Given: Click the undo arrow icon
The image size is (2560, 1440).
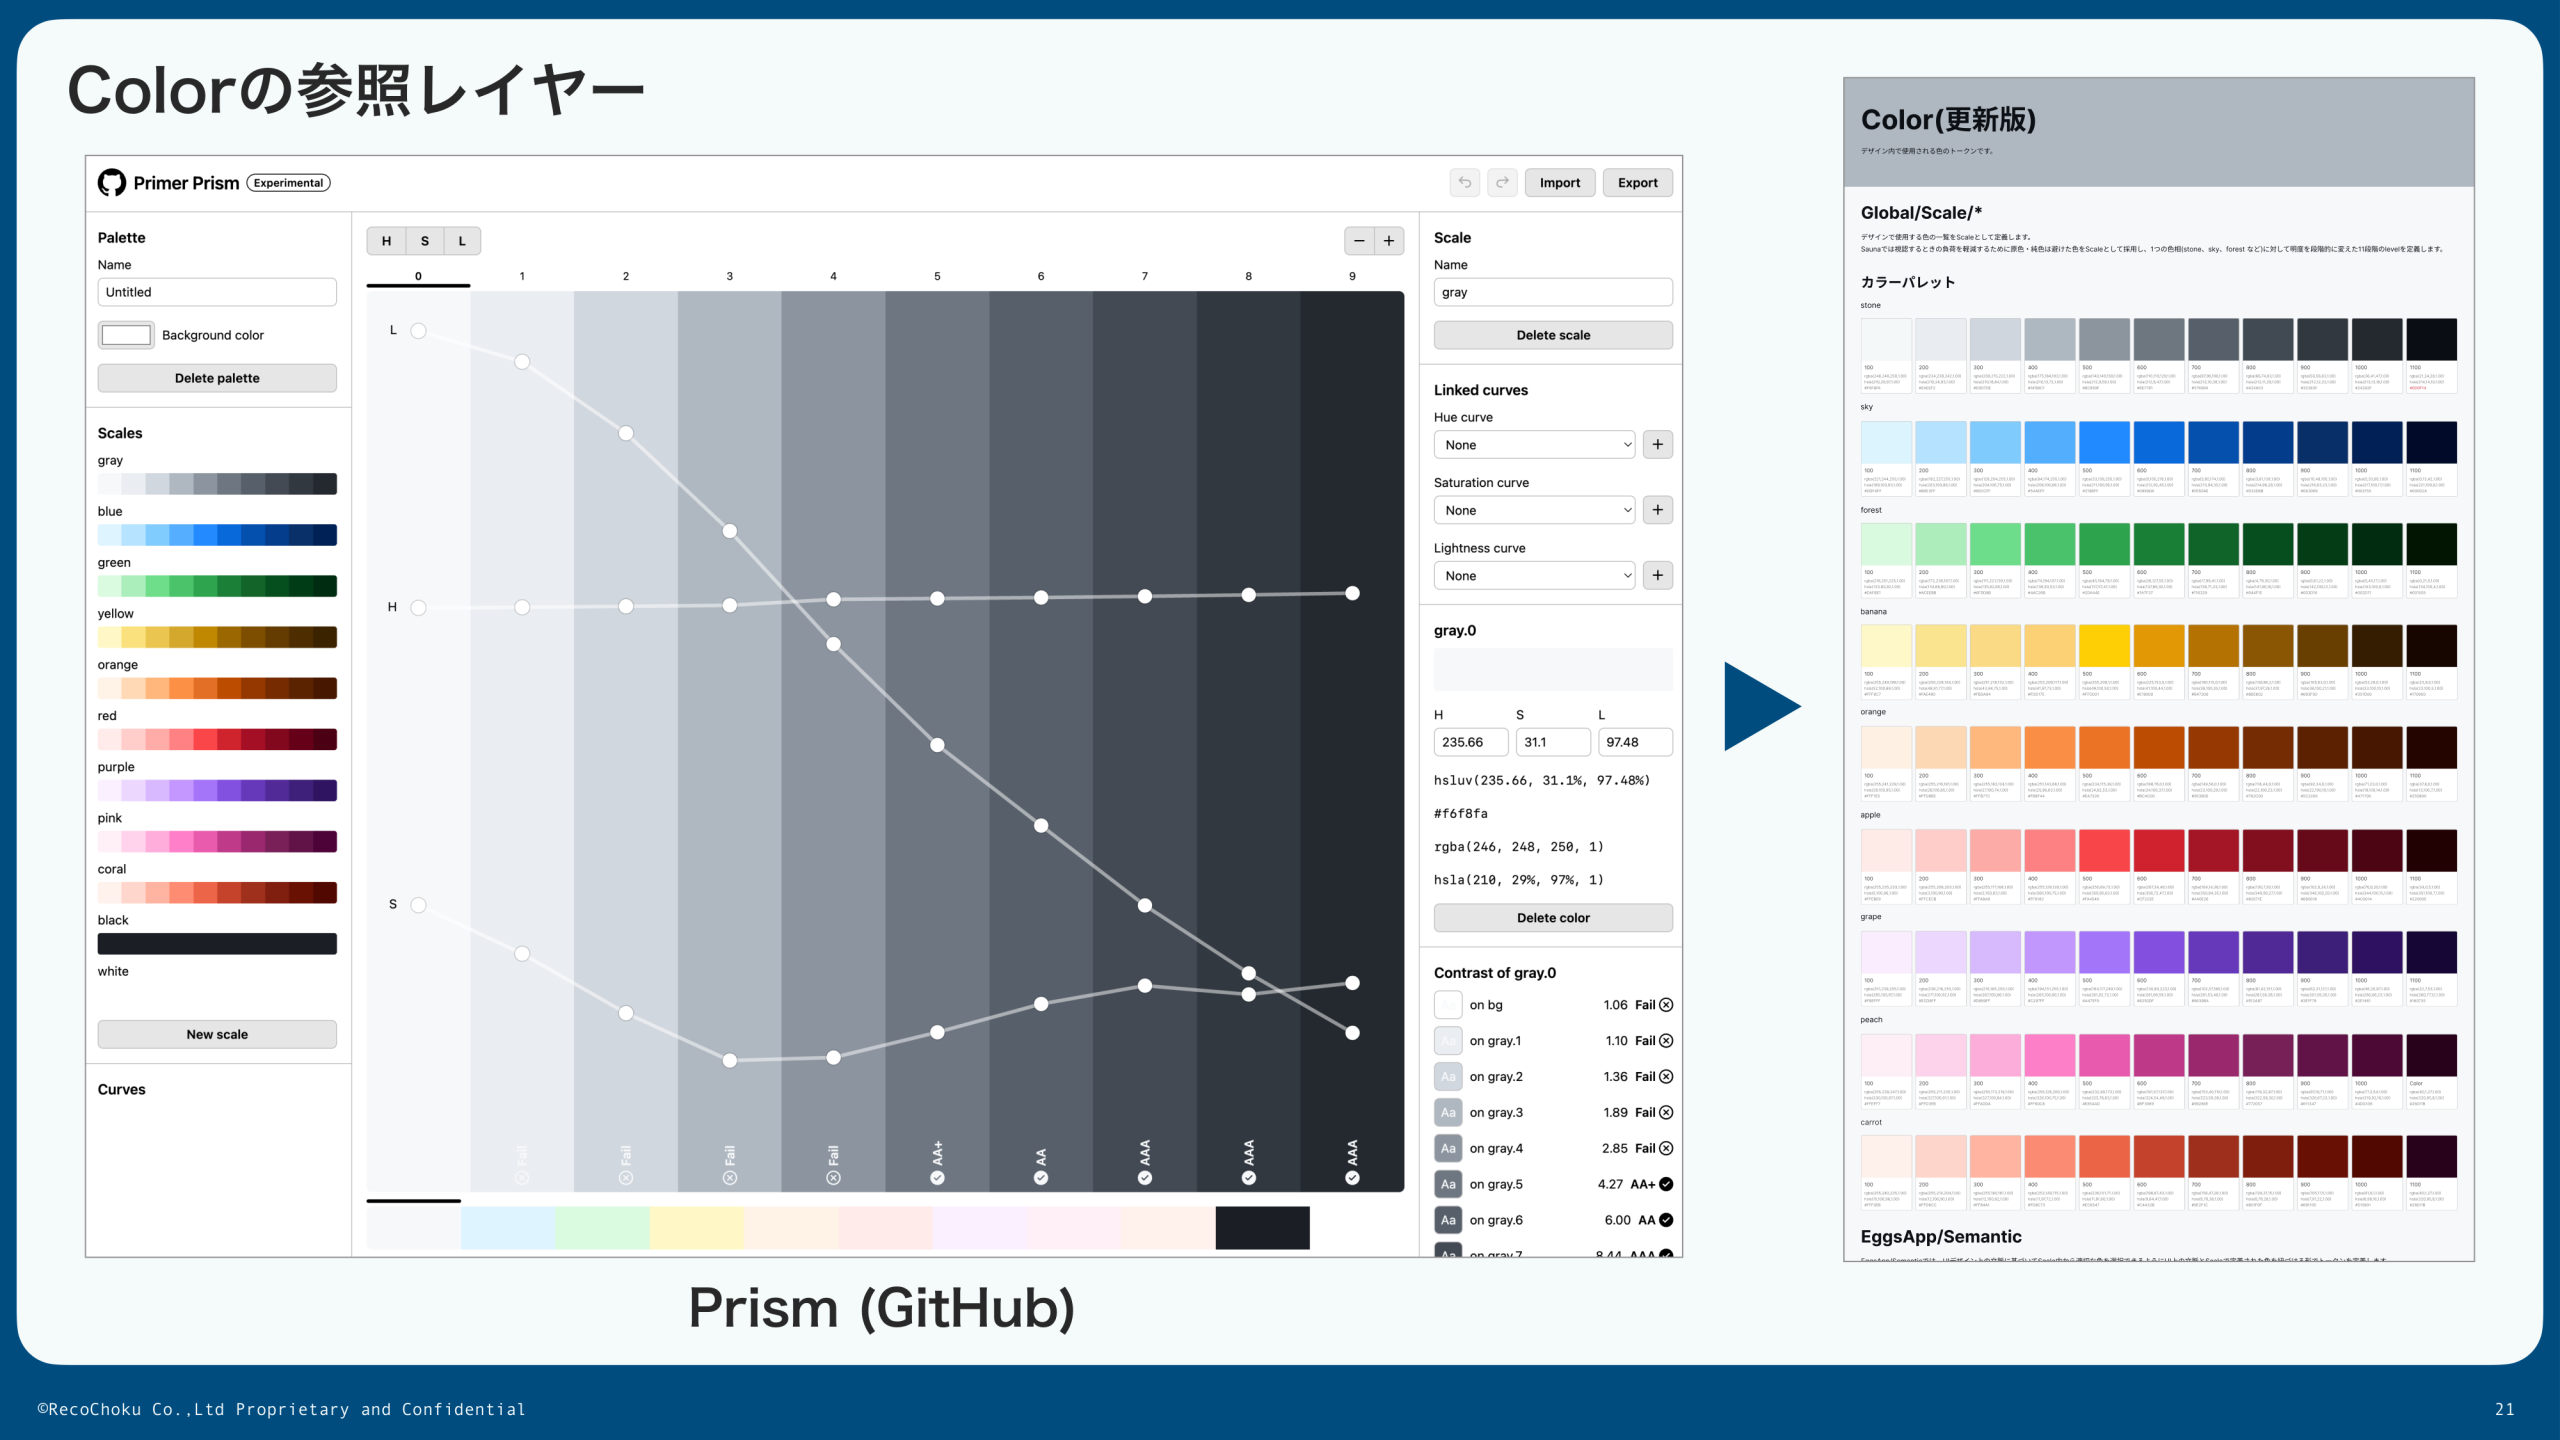Looking at the screenshot, I should tap(1465, 182).
